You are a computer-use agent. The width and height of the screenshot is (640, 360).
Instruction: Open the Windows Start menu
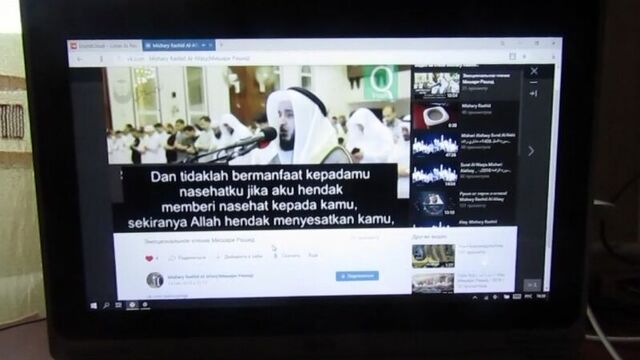click(x=93, y=305)
